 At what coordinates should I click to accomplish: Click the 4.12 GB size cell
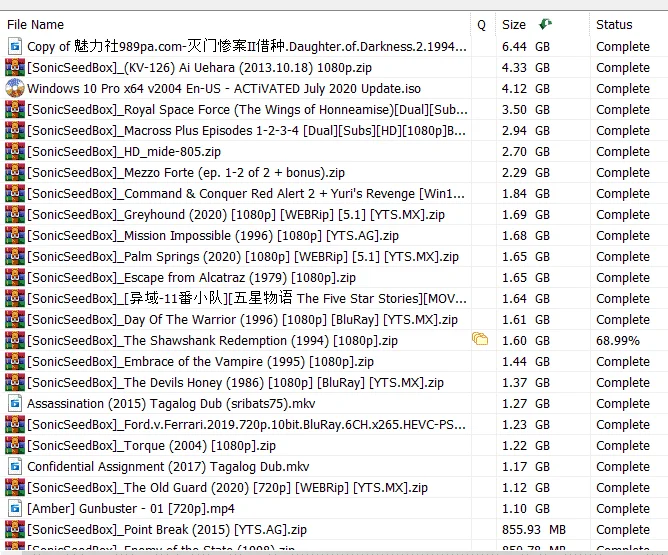[x=526, y=89]
